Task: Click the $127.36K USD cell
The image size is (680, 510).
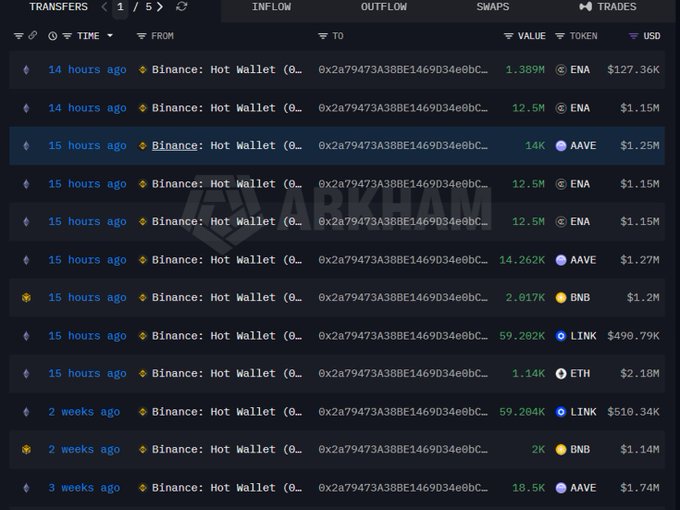Action: pyautogui.click(x=633, y=70)
